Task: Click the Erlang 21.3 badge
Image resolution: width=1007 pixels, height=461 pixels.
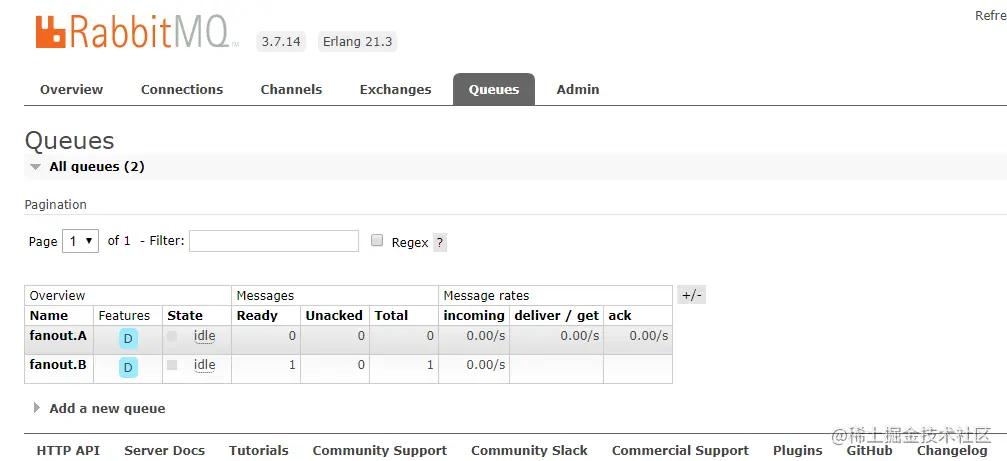Action: tap(358, 42)
